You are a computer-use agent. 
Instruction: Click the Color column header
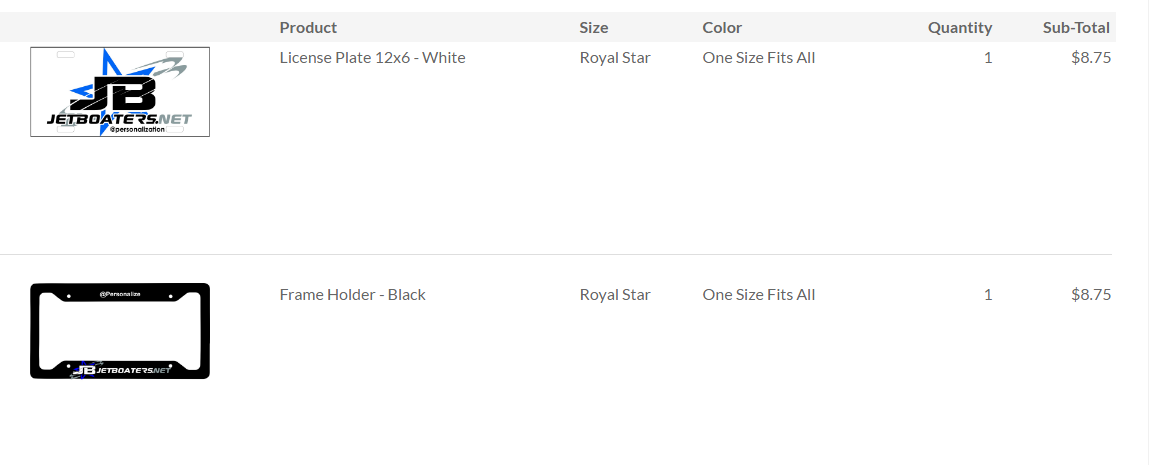[723, 28]
